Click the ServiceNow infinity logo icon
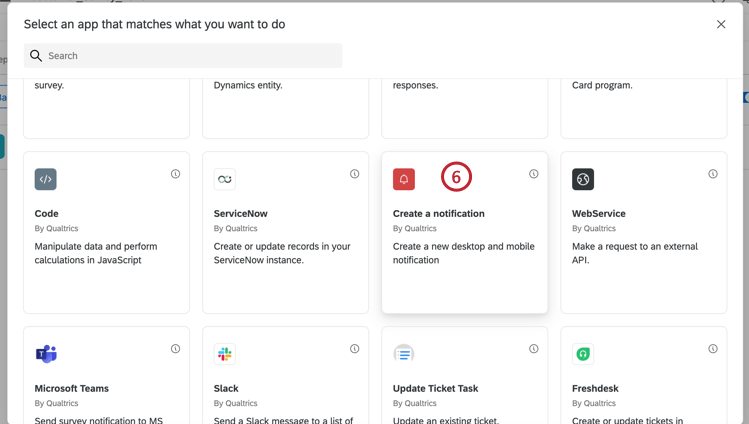This screenshot has width=749, height=424. pyautogui.click(x=225, y=179)
